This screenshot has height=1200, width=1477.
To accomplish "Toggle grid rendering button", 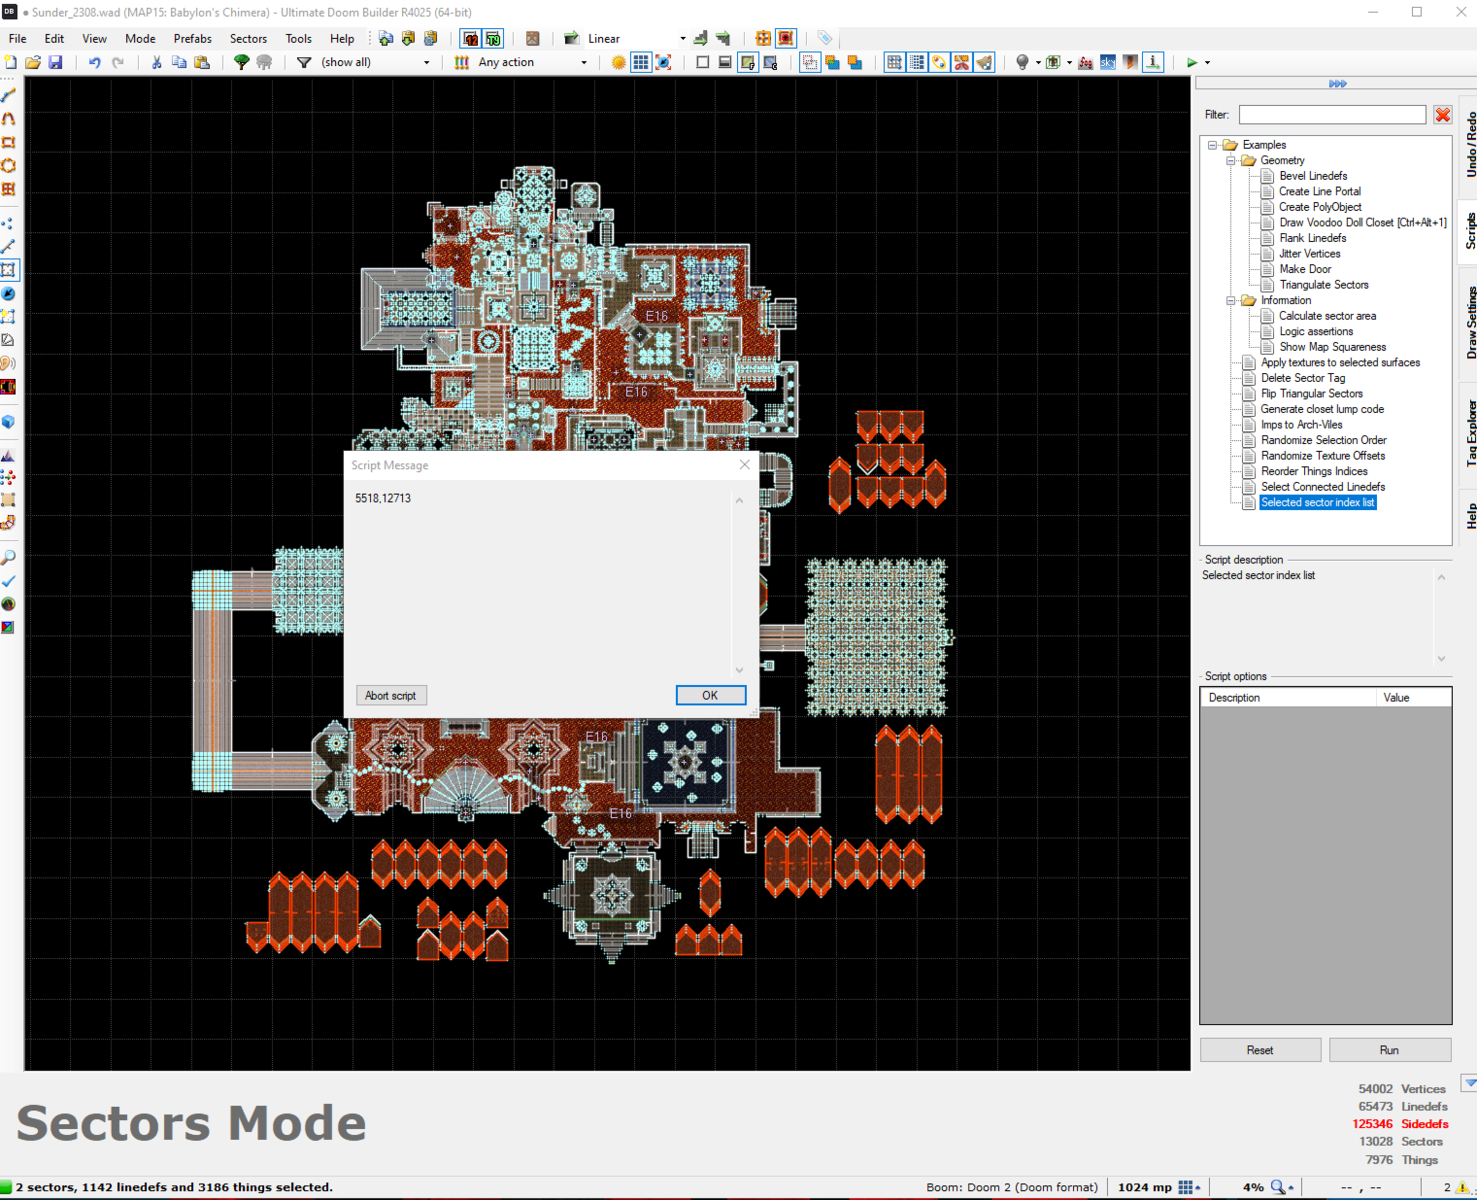I will [641, 62].
